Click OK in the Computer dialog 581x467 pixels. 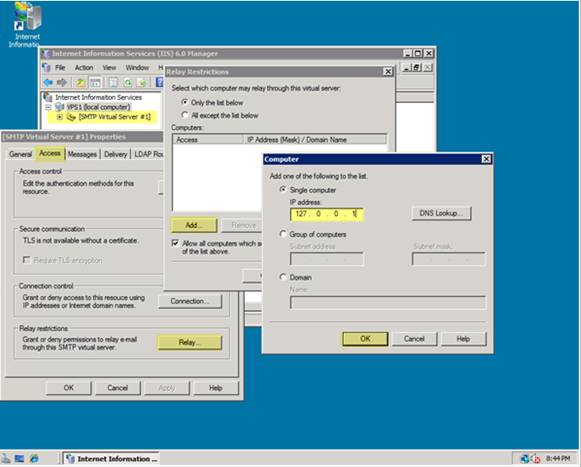[365, 339]
